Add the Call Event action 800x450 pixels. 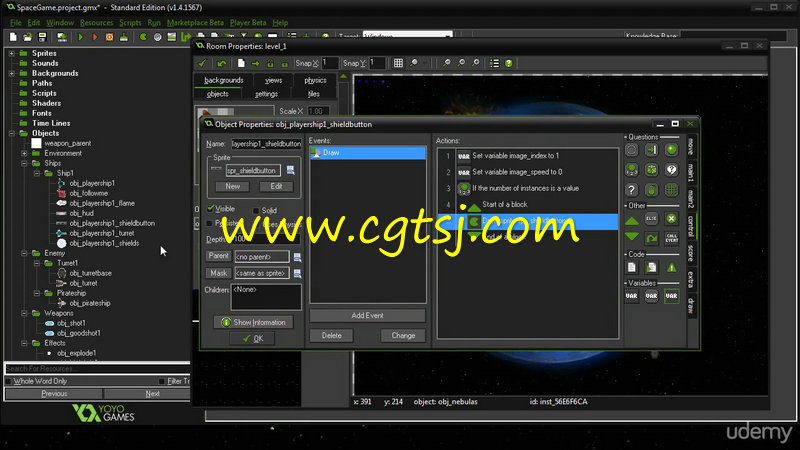click(x=671, y=238)
